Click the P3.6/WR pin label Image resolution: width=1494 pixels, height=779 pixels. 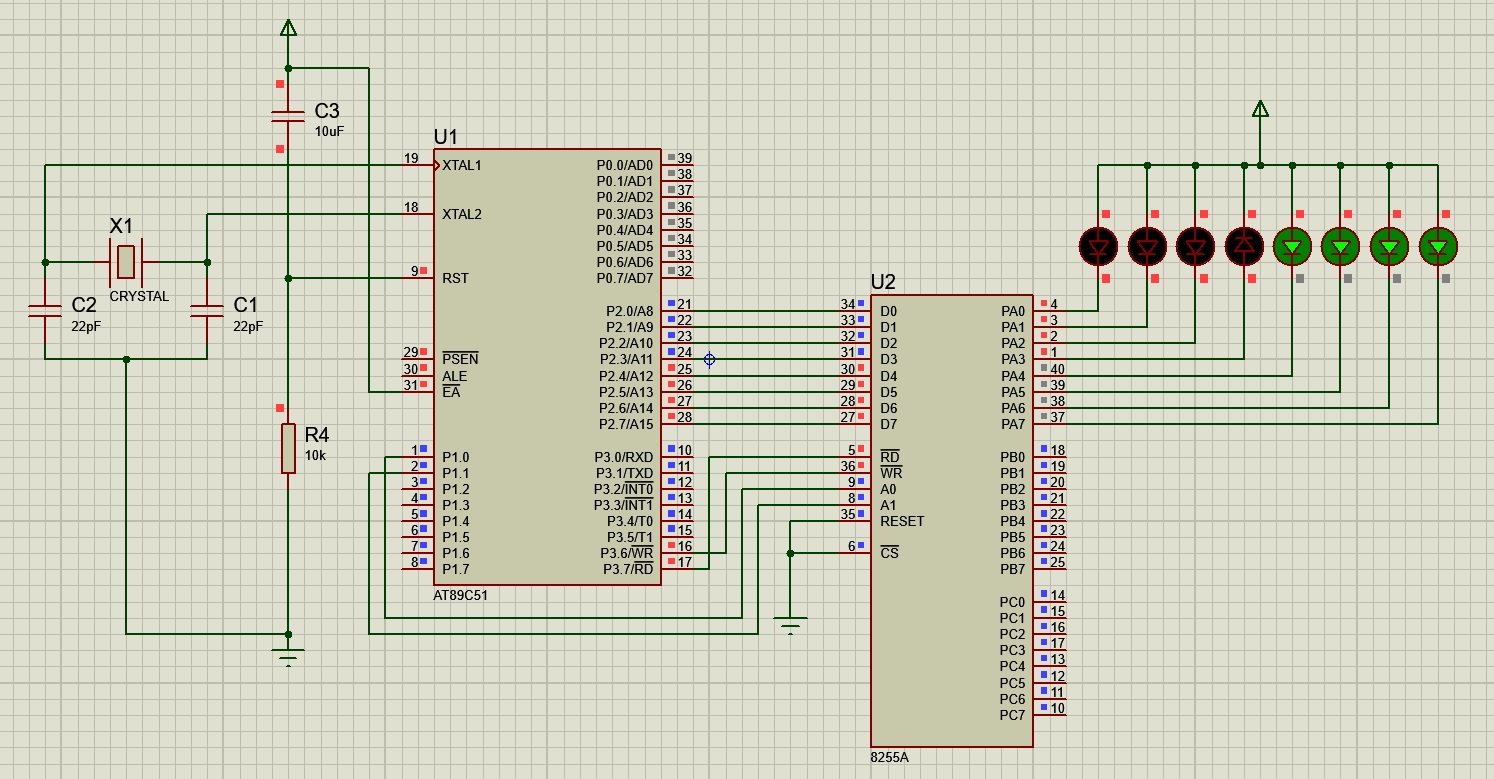point(626,553)
